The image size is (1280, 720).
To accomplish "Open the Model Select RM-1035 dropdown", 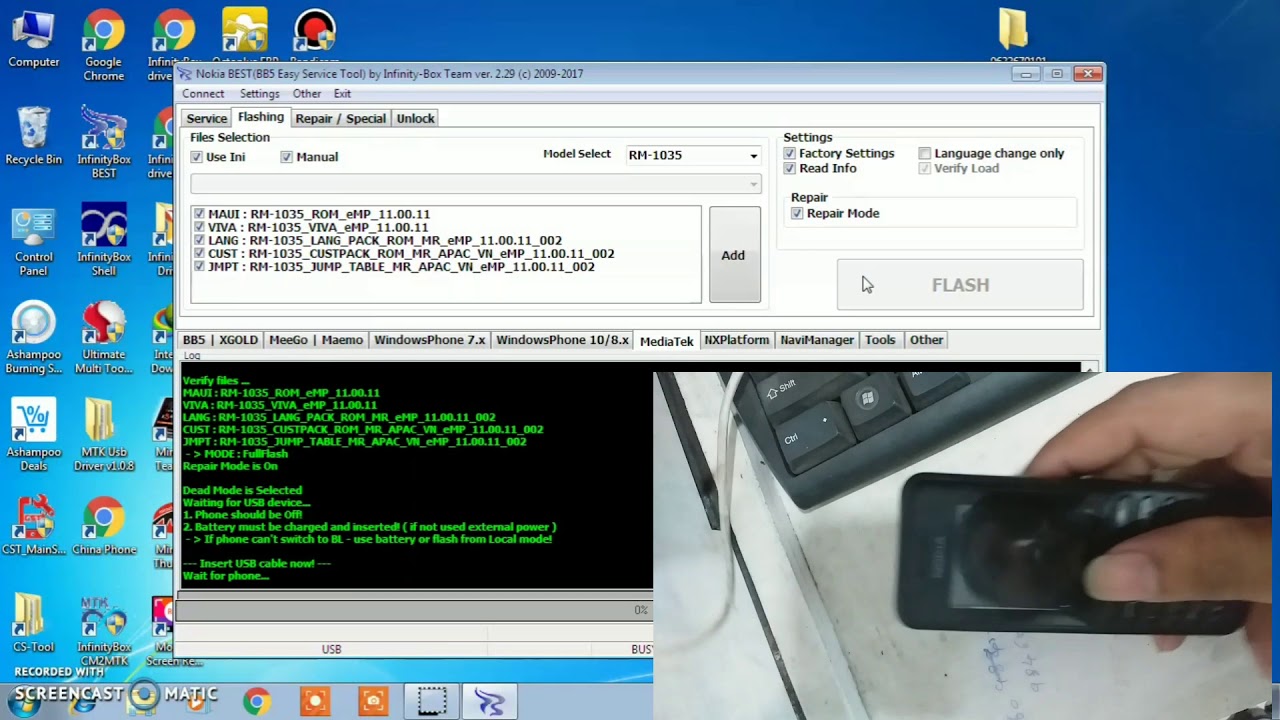I will coord(693,155).
